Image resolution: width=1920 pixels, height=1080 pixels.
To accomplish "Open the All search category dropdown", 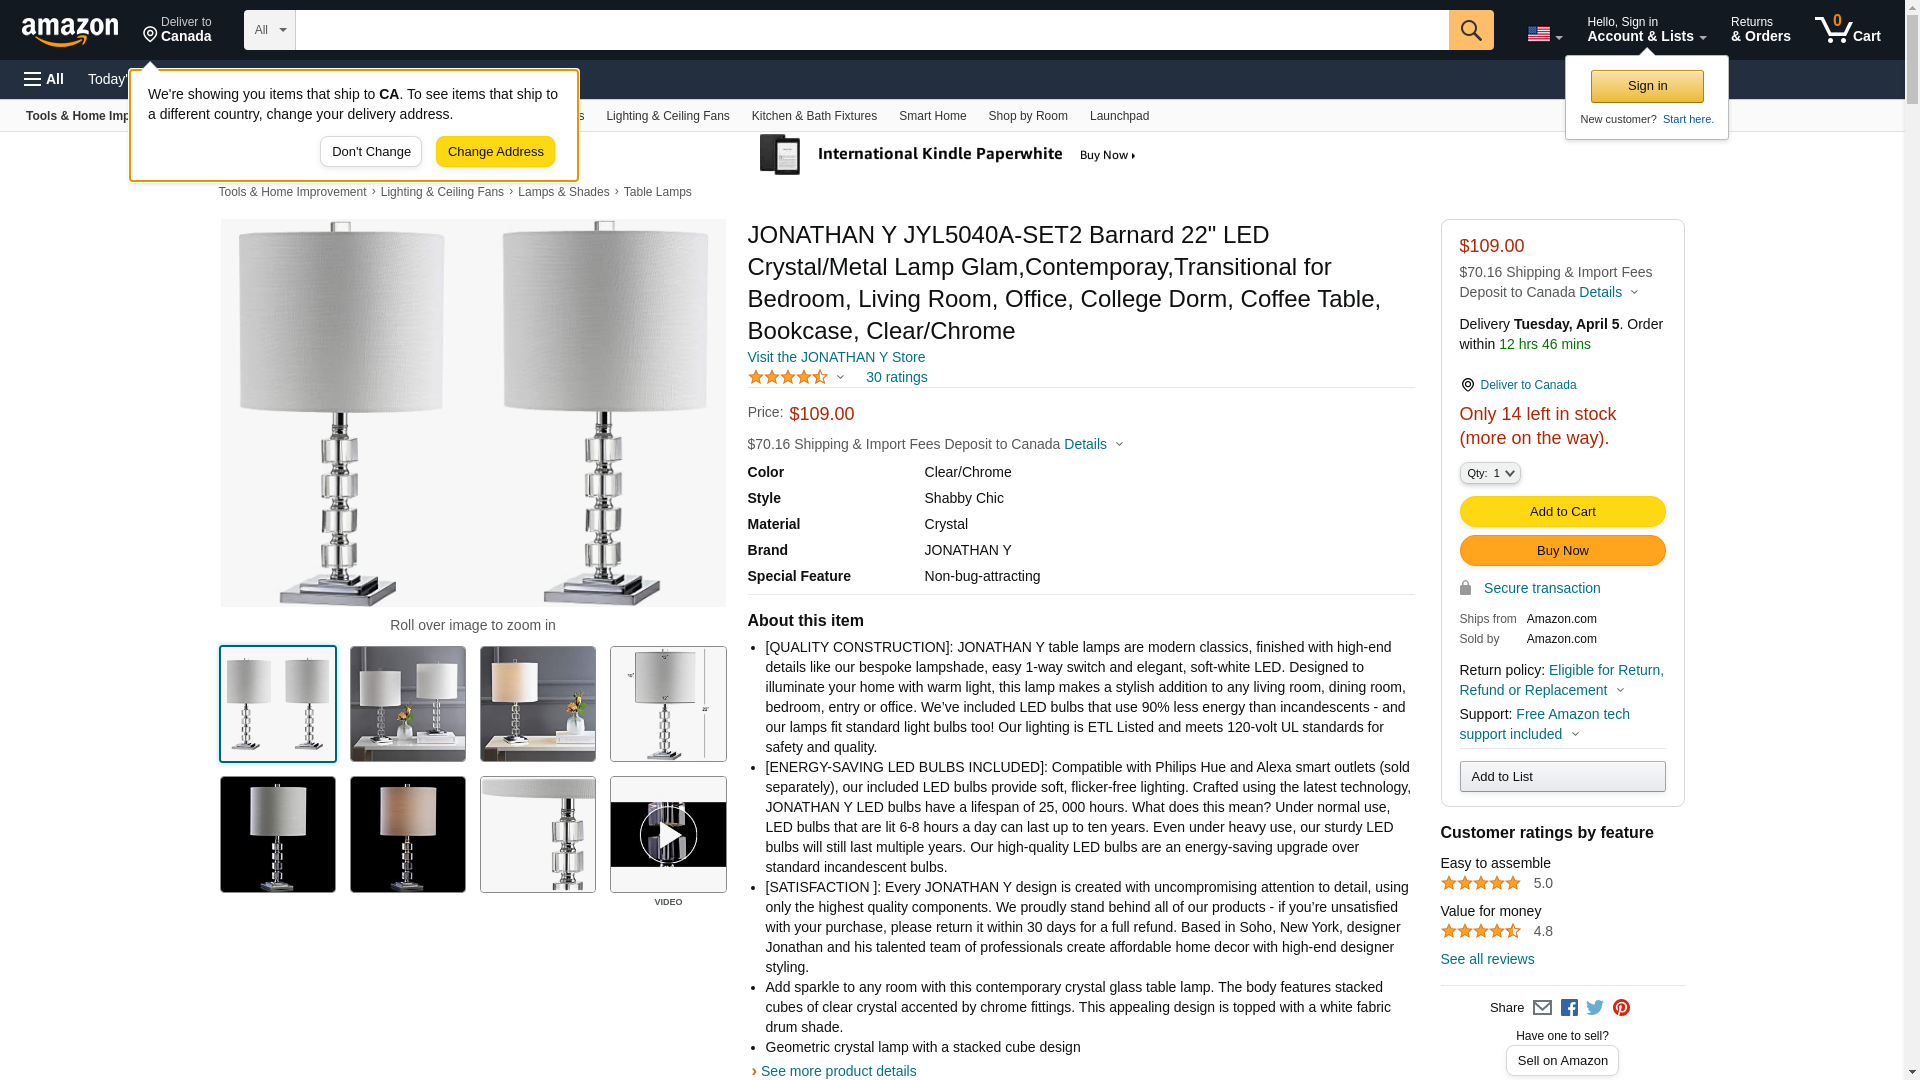I will click(x=269, y=30).
